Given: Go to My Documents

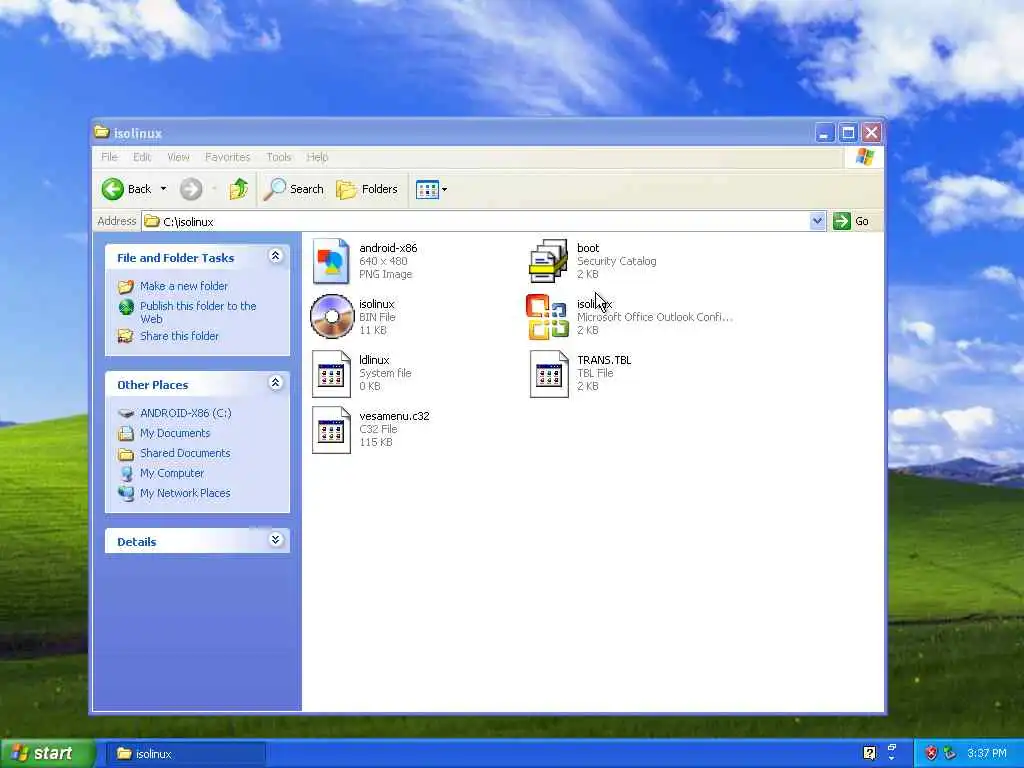Looking at the screenshot, I should [175, 433].
